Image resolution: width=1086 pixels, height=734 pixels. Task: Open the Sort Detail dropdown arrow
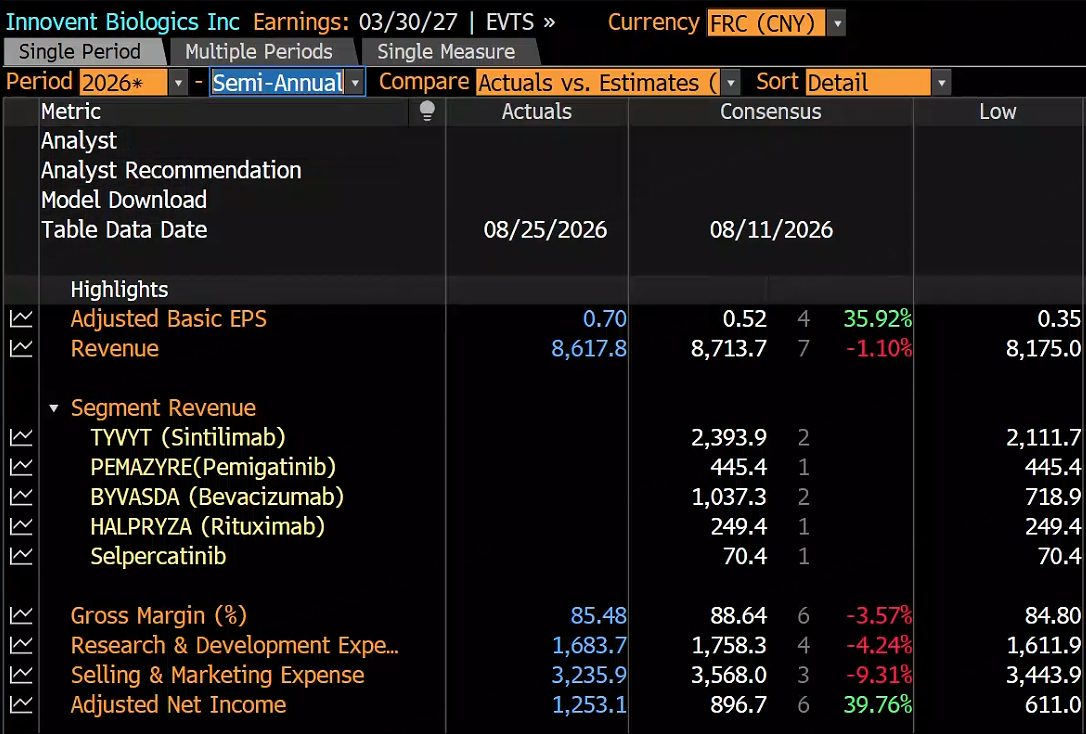coord(941,83)
